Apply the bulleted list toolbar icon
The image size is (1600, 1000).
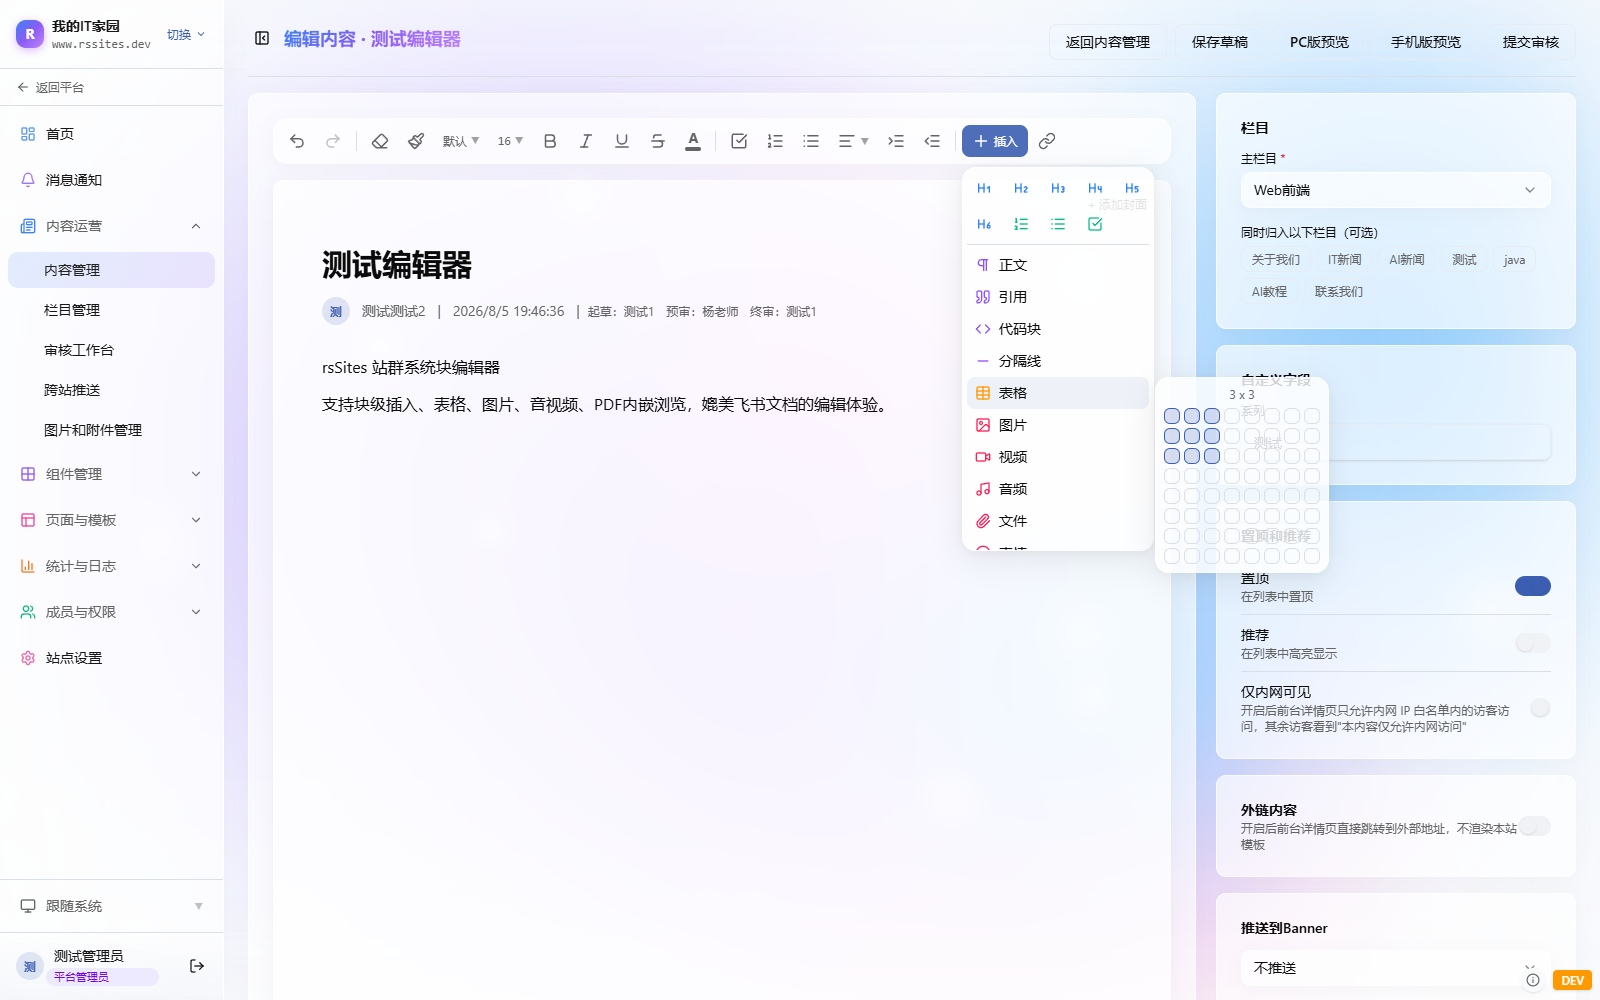[x=811, y=141]
